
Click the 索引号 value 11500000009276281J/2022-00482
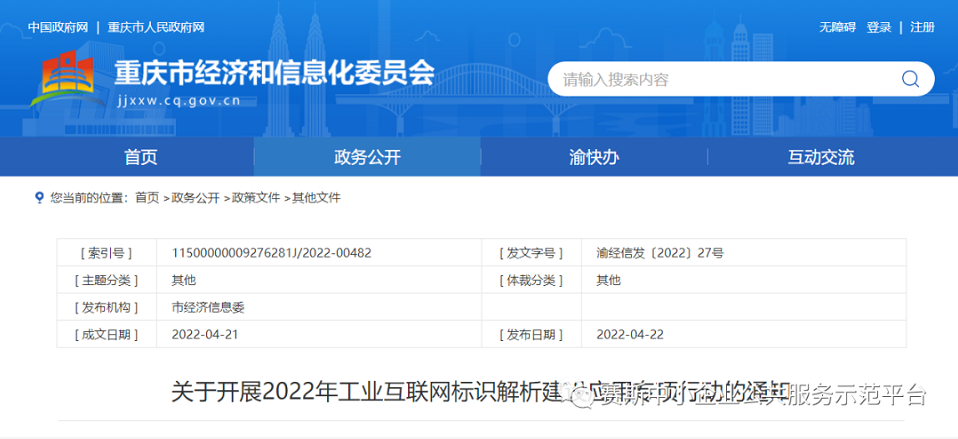pos(271,253)
